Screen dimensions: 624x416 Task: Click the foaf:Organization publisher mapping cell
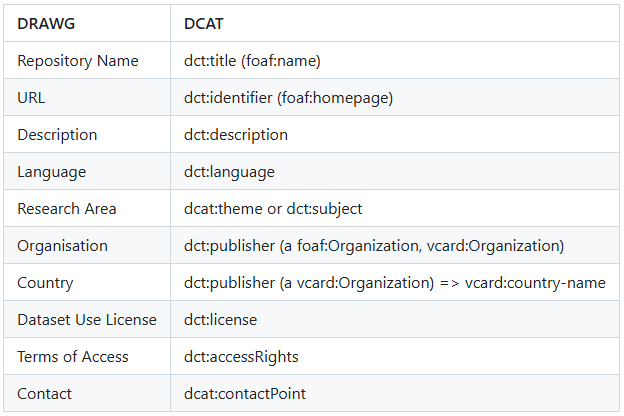(374, 246)
